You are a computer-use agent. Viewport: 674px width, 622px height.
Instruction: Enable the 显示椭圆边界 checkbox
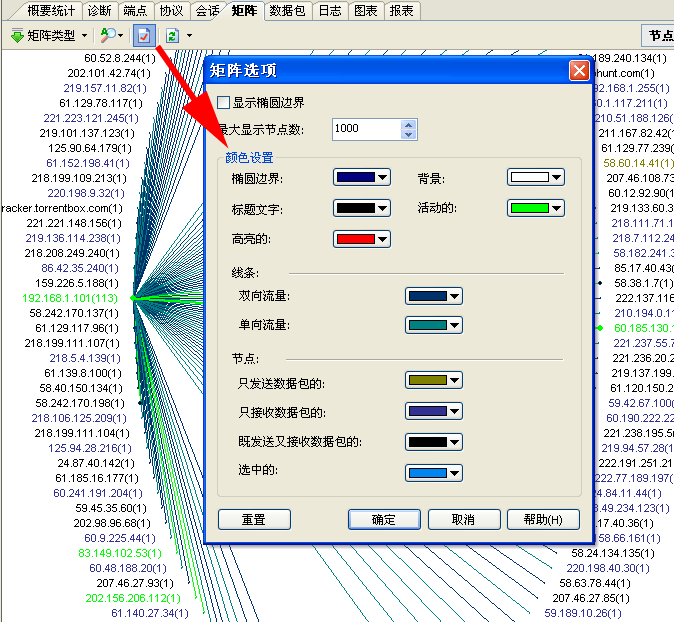click(x=223, y=103)
